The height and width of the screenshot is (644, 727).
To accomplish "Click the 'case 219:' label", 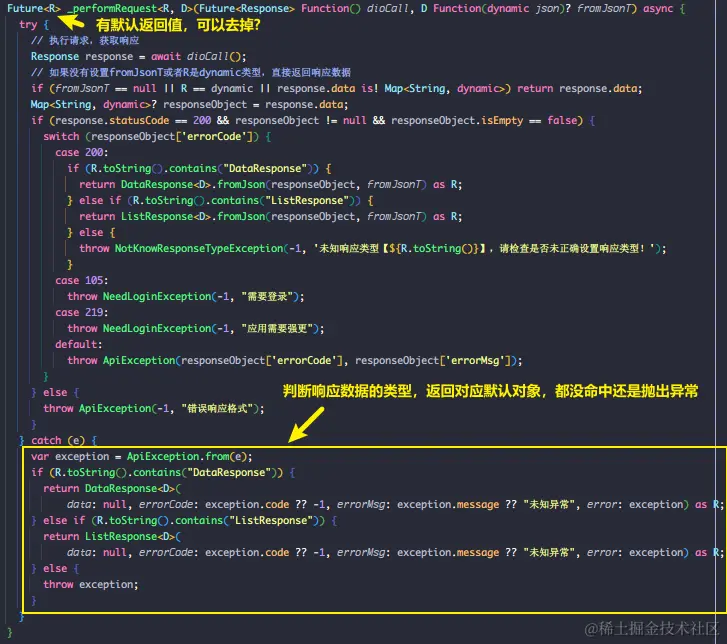I will 82,312.
